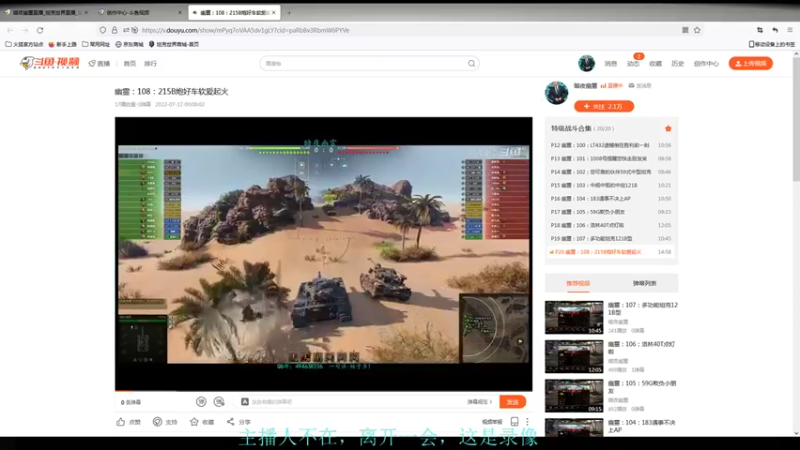Click the 支持 support icon

pos(158,422)
